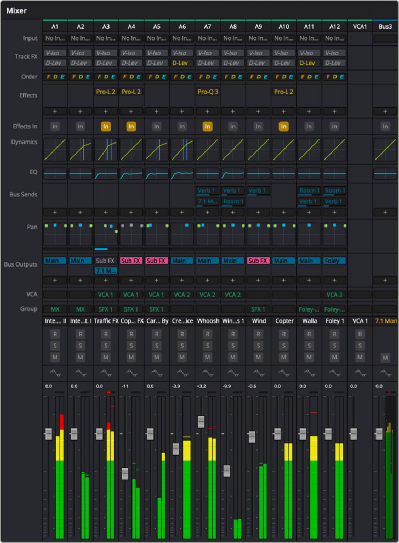Open Pro-L 2 effect on track A3

click(x=106, y=92)
